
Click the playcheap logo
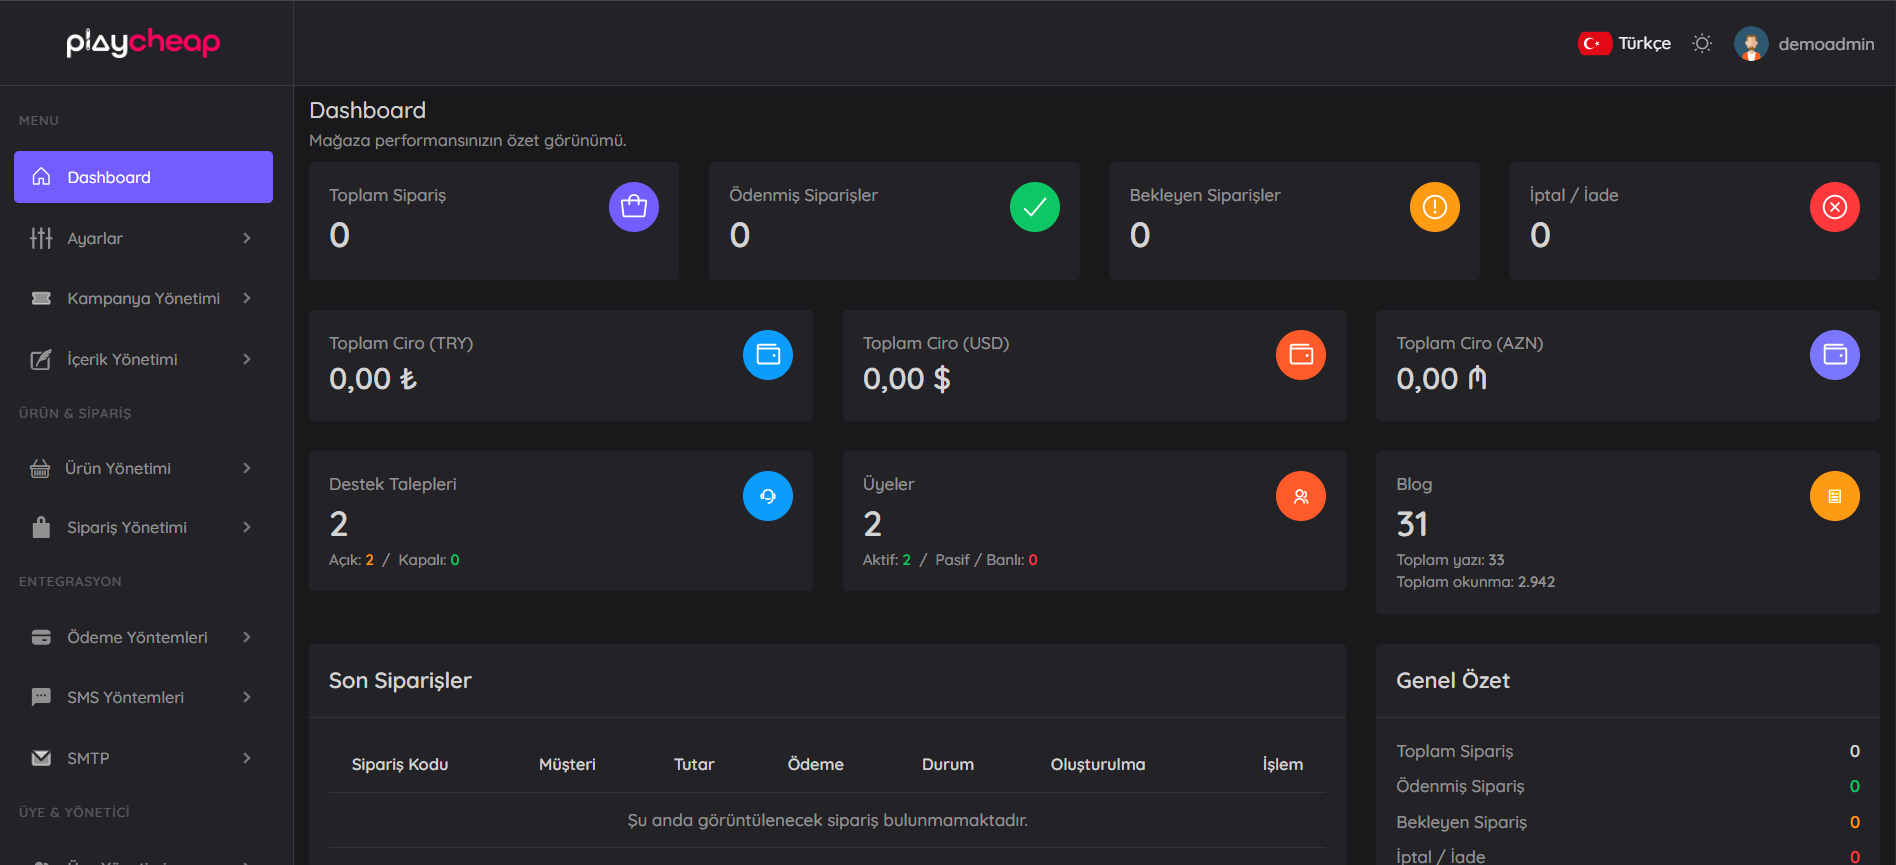143,43
